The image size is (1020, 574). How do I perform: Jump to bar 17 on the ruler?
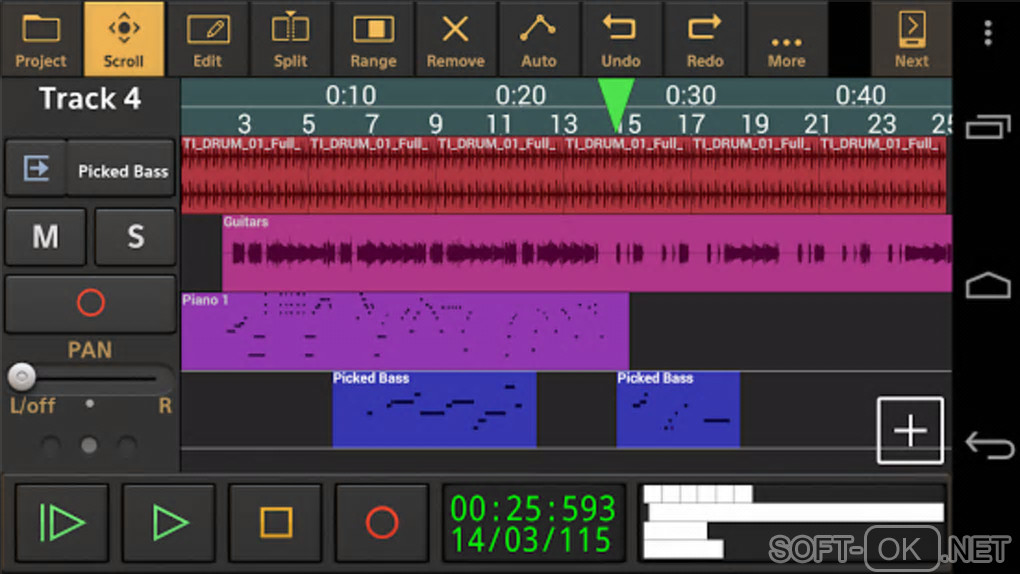pos(691,124)
